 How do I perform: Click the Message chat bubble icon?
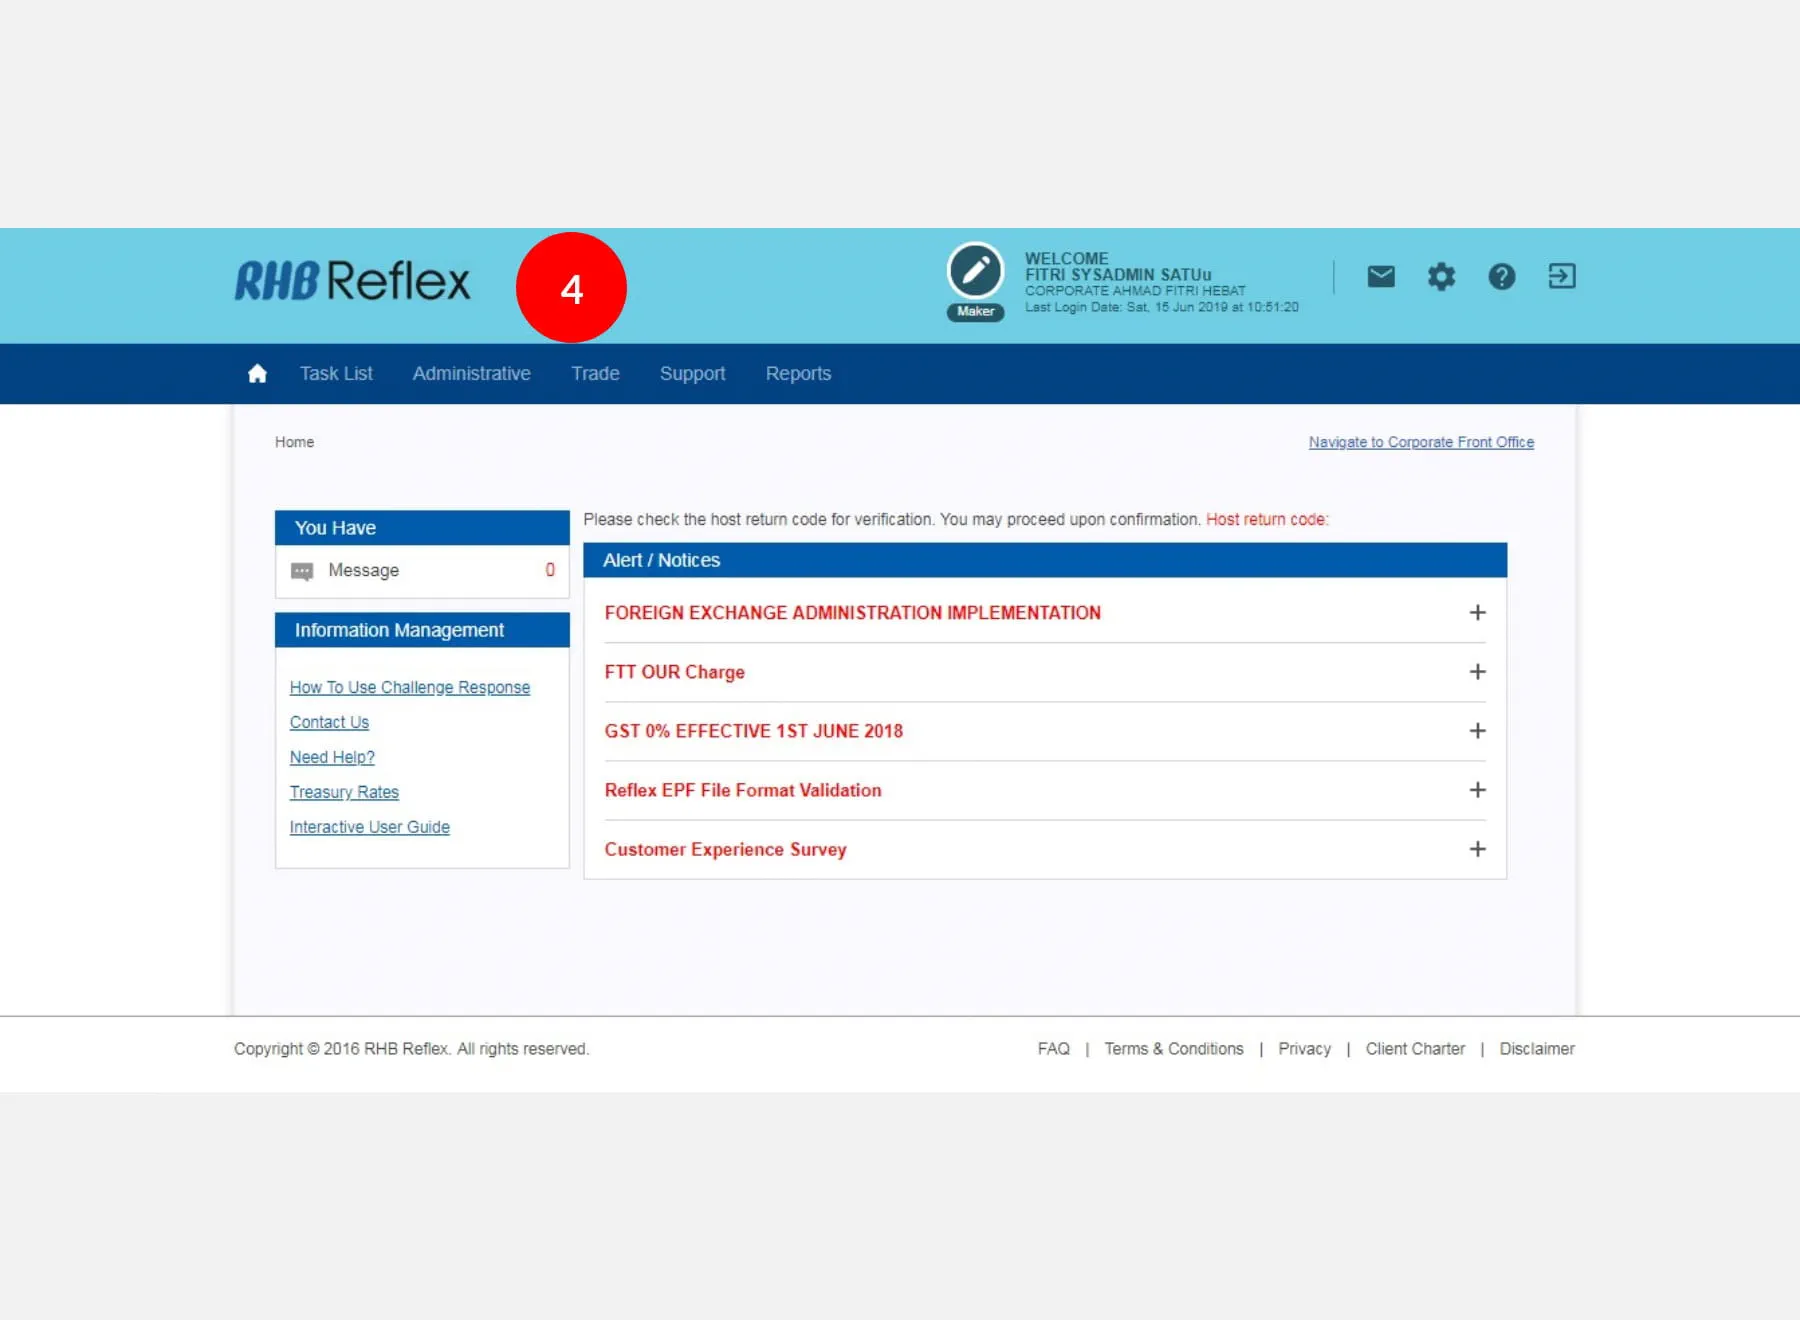(x=302, y=571)
